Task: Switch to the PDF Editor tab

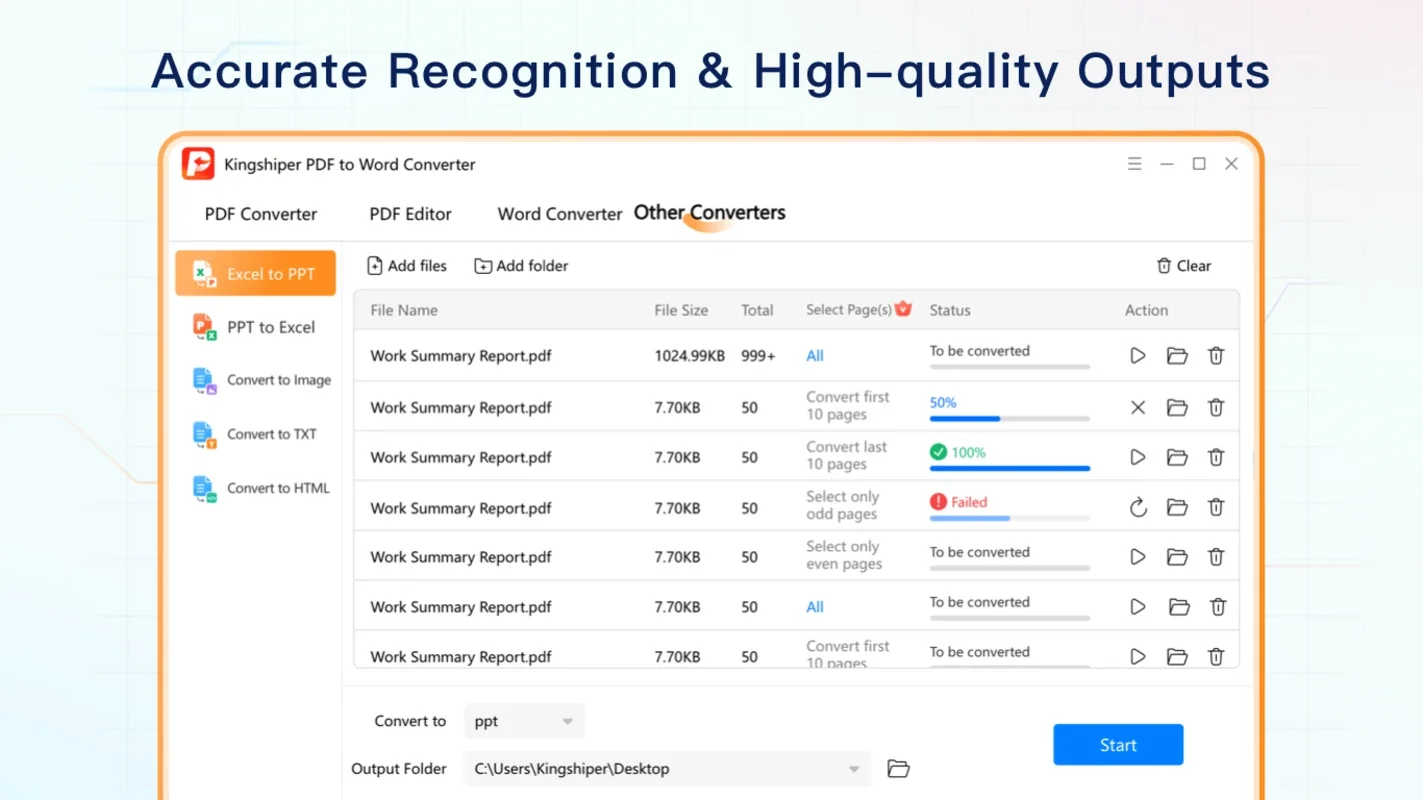Action: pyautogui.click(x=410, y=214)
